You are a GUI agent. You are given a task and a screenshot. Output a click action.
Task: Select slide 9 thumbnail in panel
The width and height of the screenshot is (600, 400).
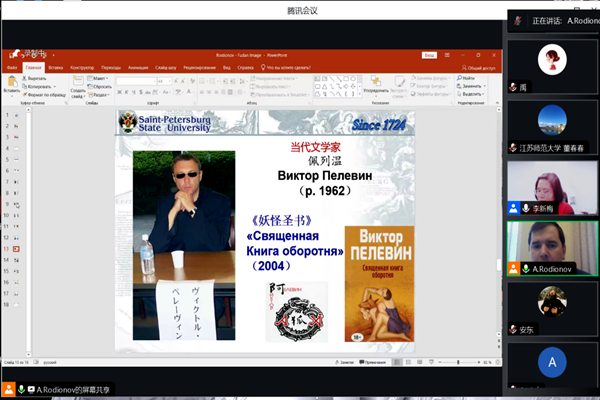point(16,204)
